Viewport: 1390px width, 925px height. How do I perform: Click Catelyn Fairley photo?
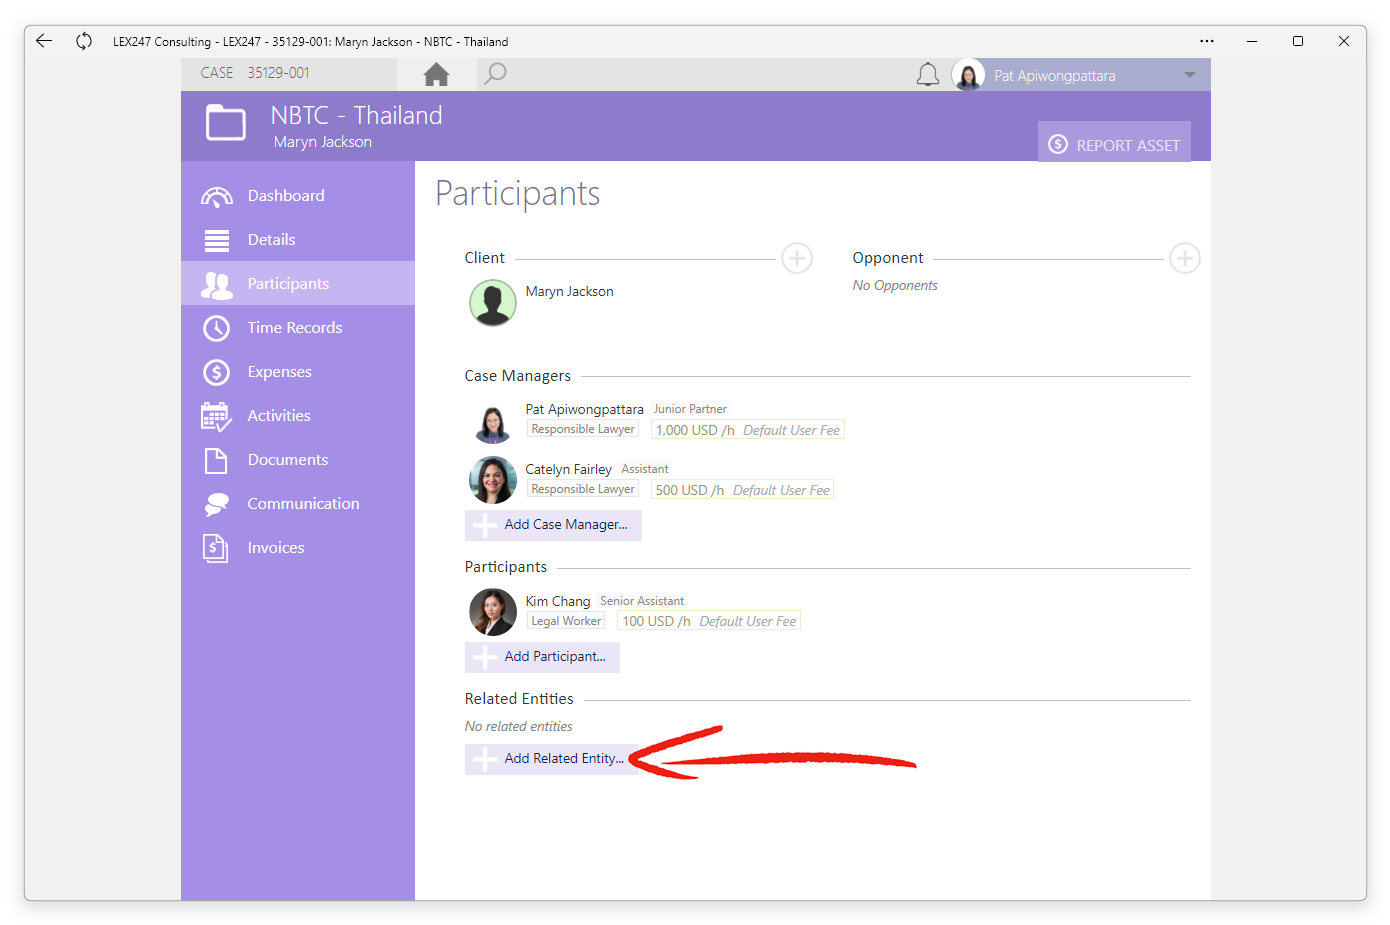tap(493, 480)
